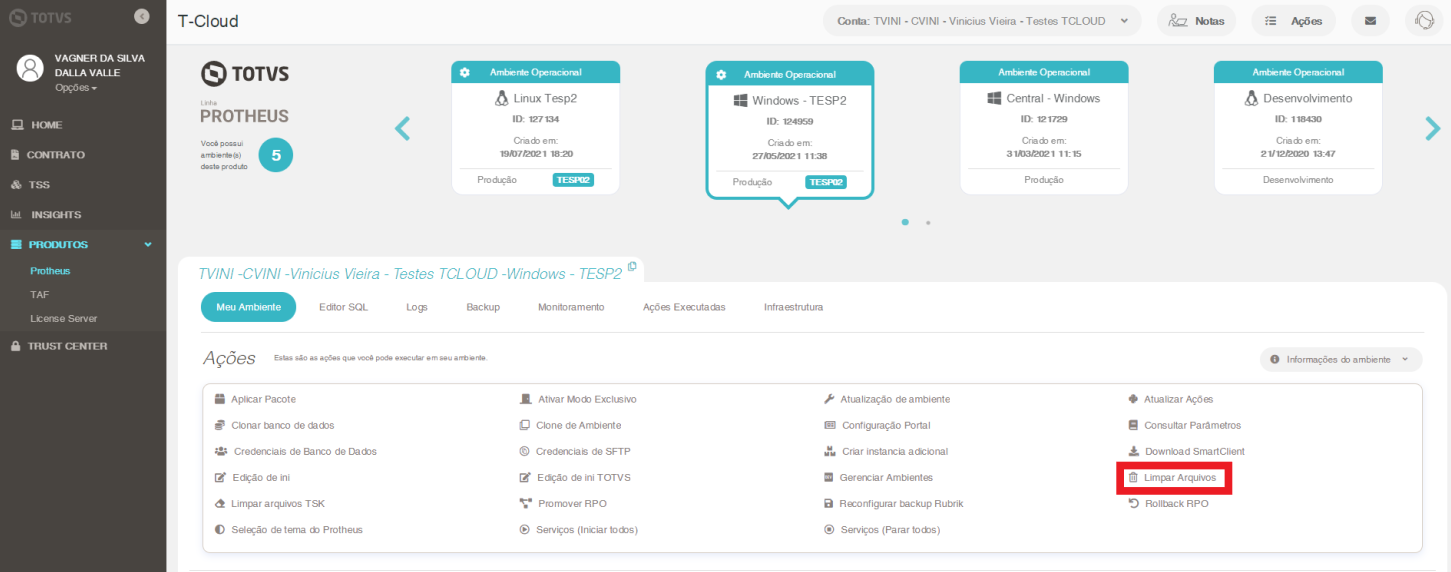
Task: Expand Informações do ambiente dropdown
Action: [1341, 359]
